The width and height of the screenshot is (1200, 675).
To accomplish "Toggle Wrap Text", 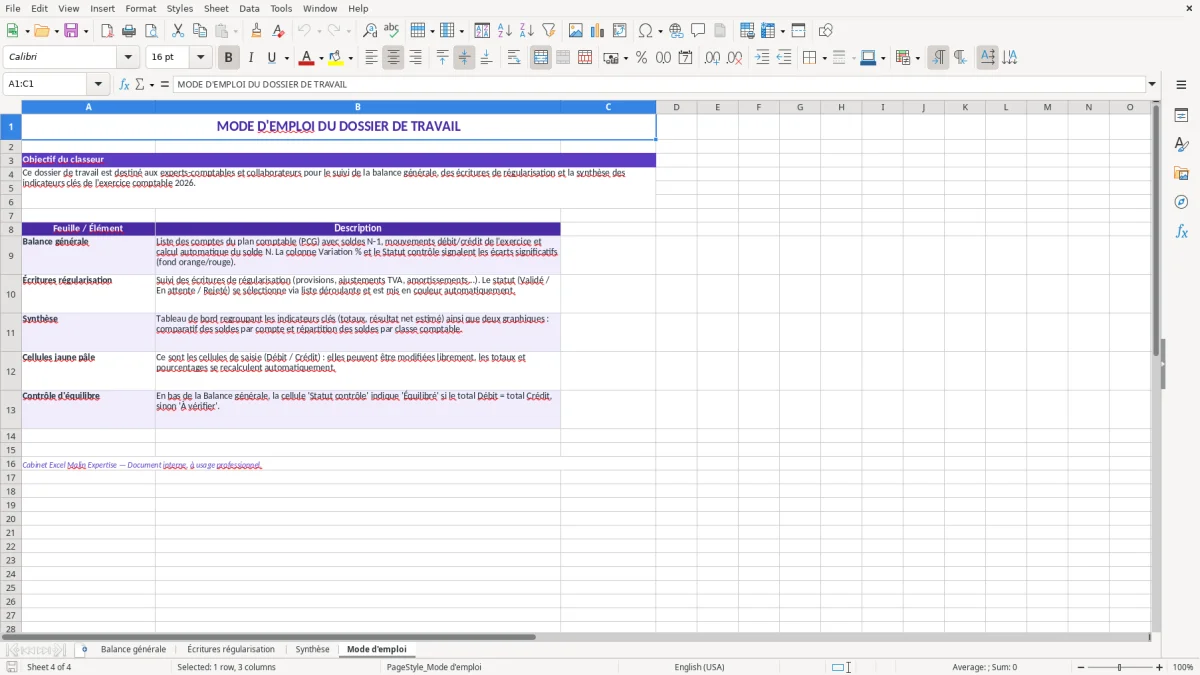I will coord(514,58).
